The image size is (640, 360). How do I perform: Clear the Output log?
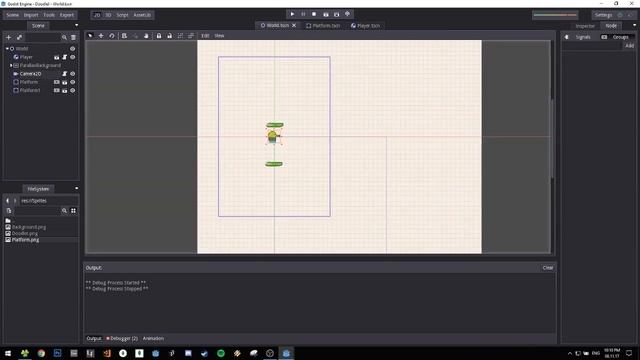point(548,268)
